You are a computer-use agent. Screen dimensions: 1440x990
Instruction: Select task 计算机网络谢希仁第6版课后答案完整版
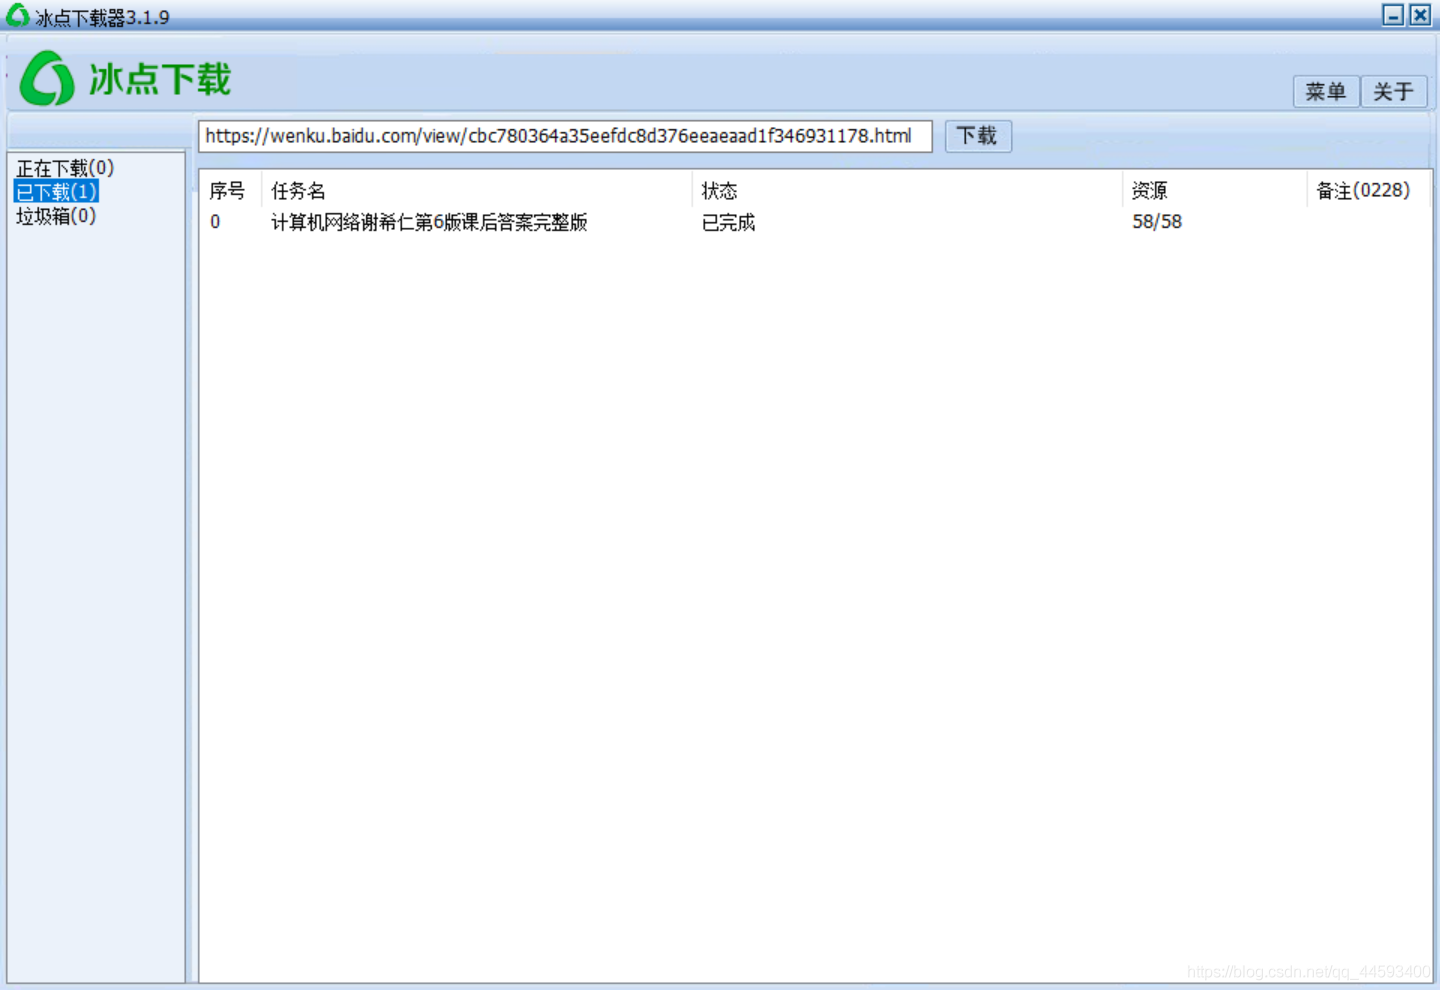(x=429, y=222)
